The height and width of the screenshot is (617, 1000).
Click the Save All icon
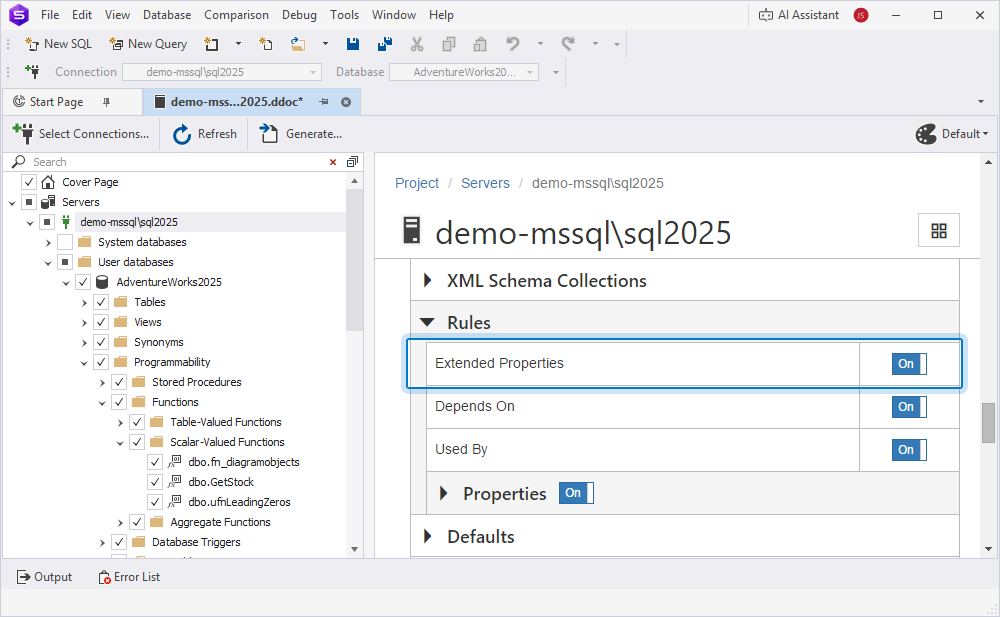point(385,43)
